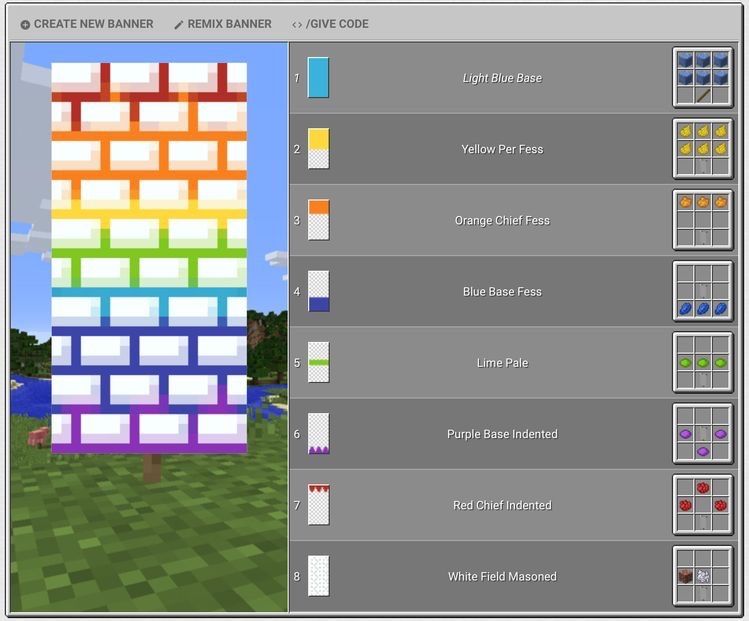Click the Create New Banner button

click(x=87, y=24)
